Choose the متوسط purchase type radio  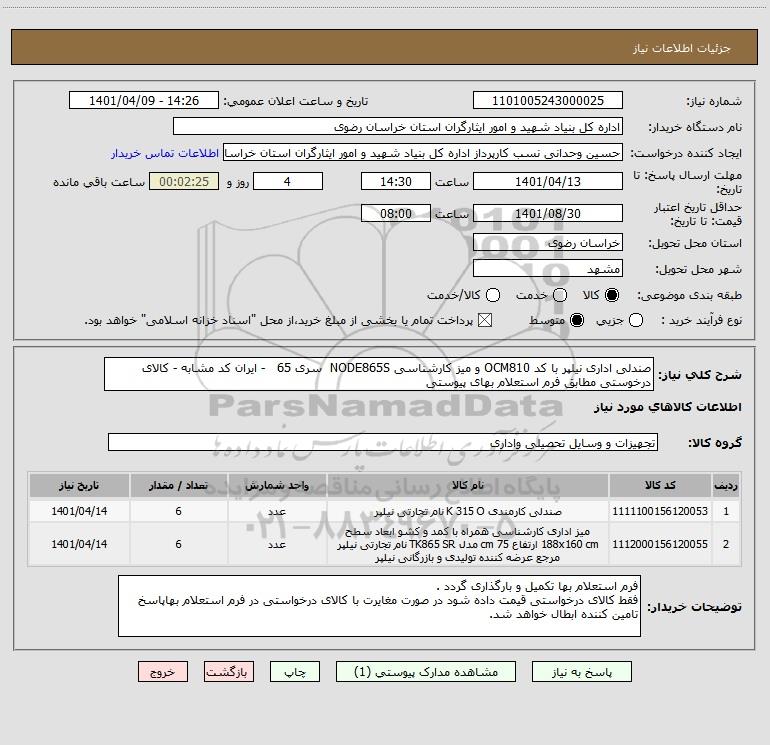577,321
